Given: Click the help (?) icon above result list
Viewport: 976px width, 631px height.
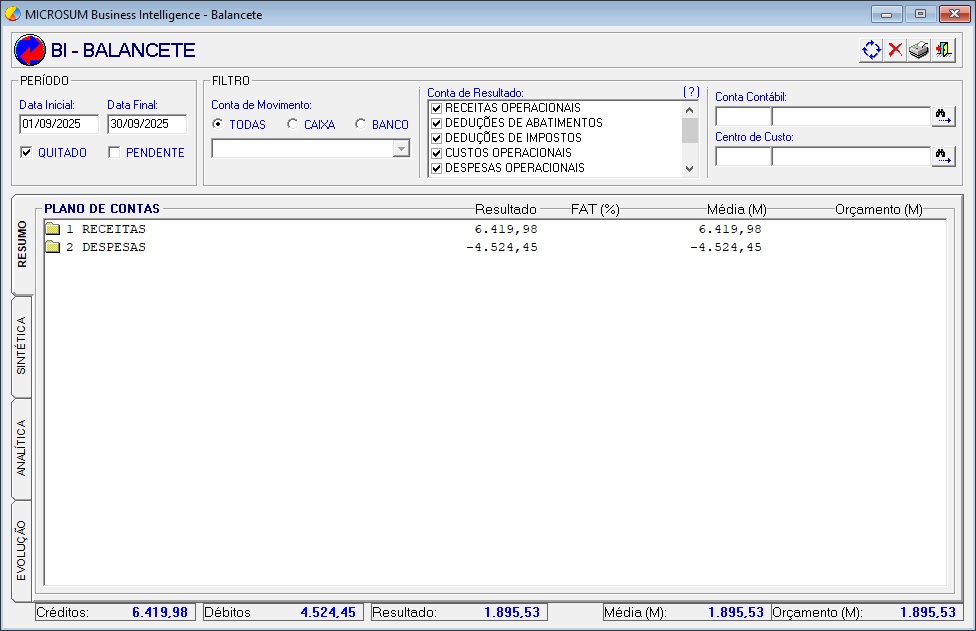Looking at the screenshot, I should (691, 92).
